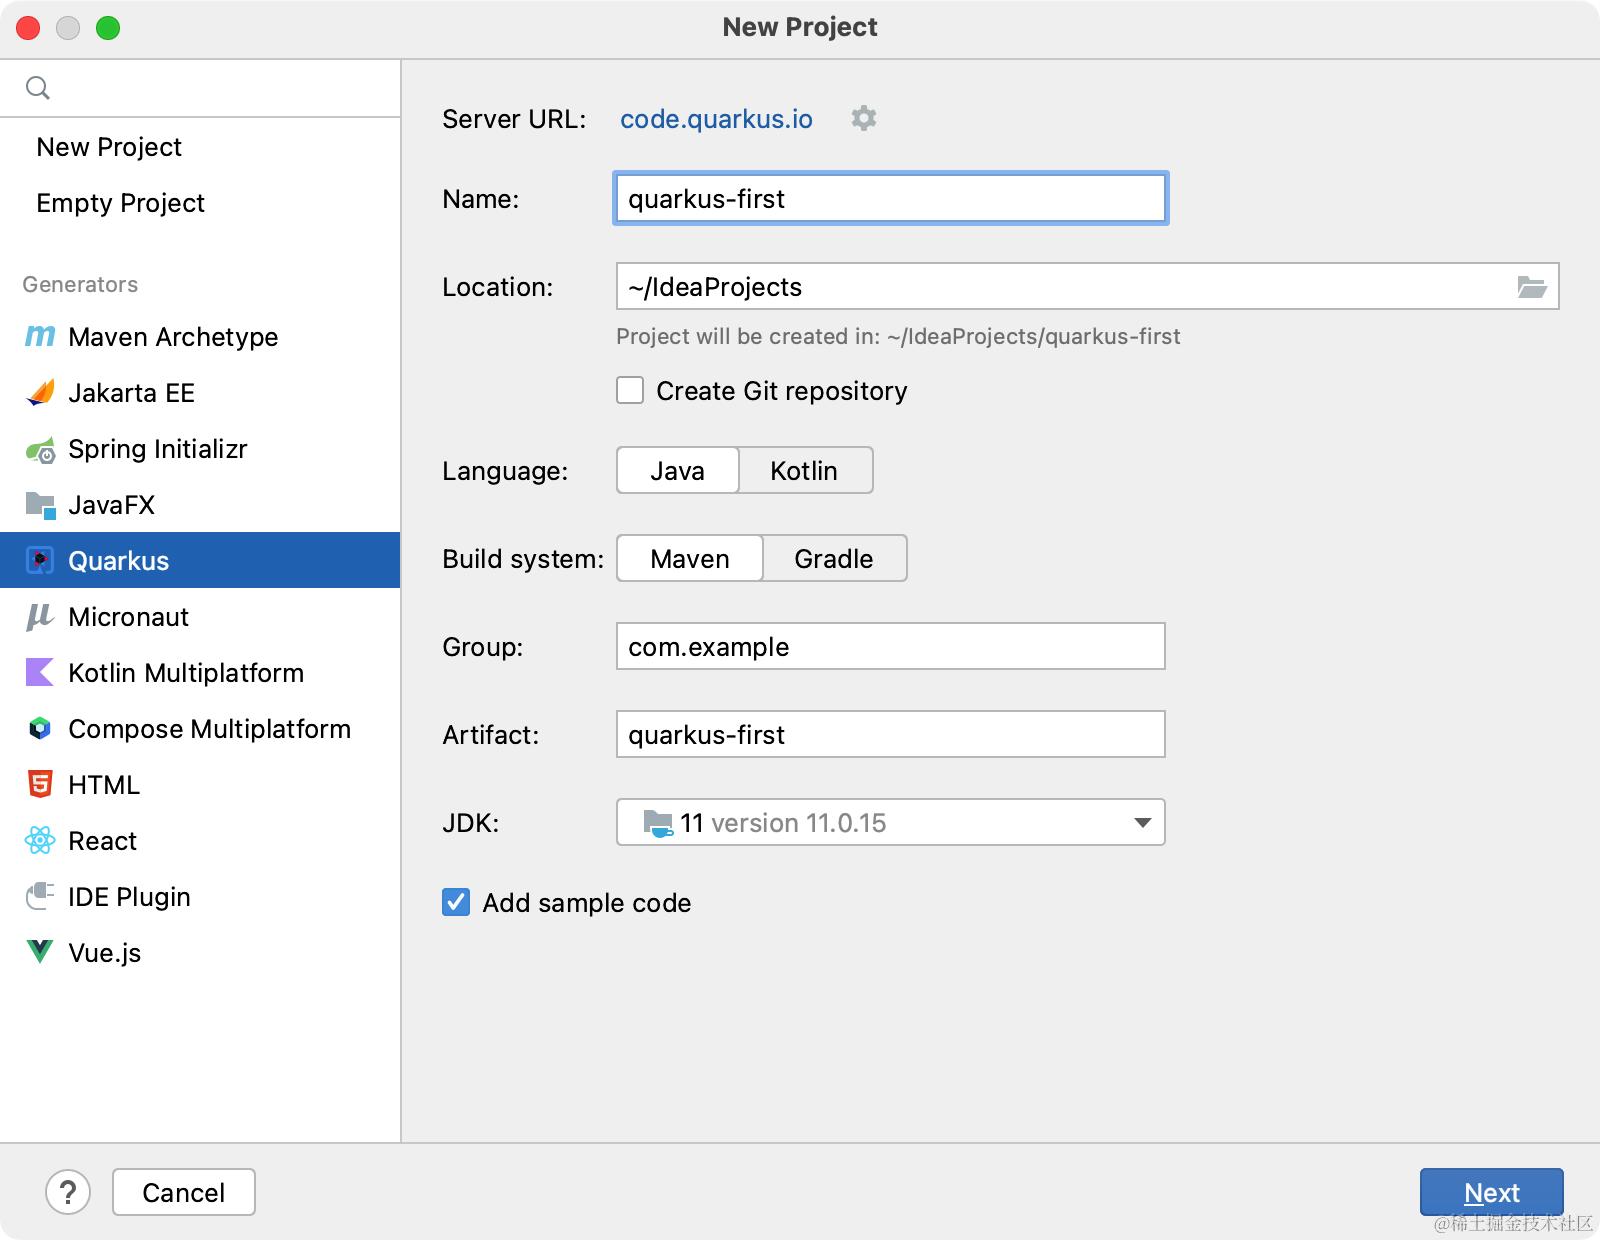The height and width of the screenshot is (1240, 1600).
Task: Click the Group input field
Action: 890,647
